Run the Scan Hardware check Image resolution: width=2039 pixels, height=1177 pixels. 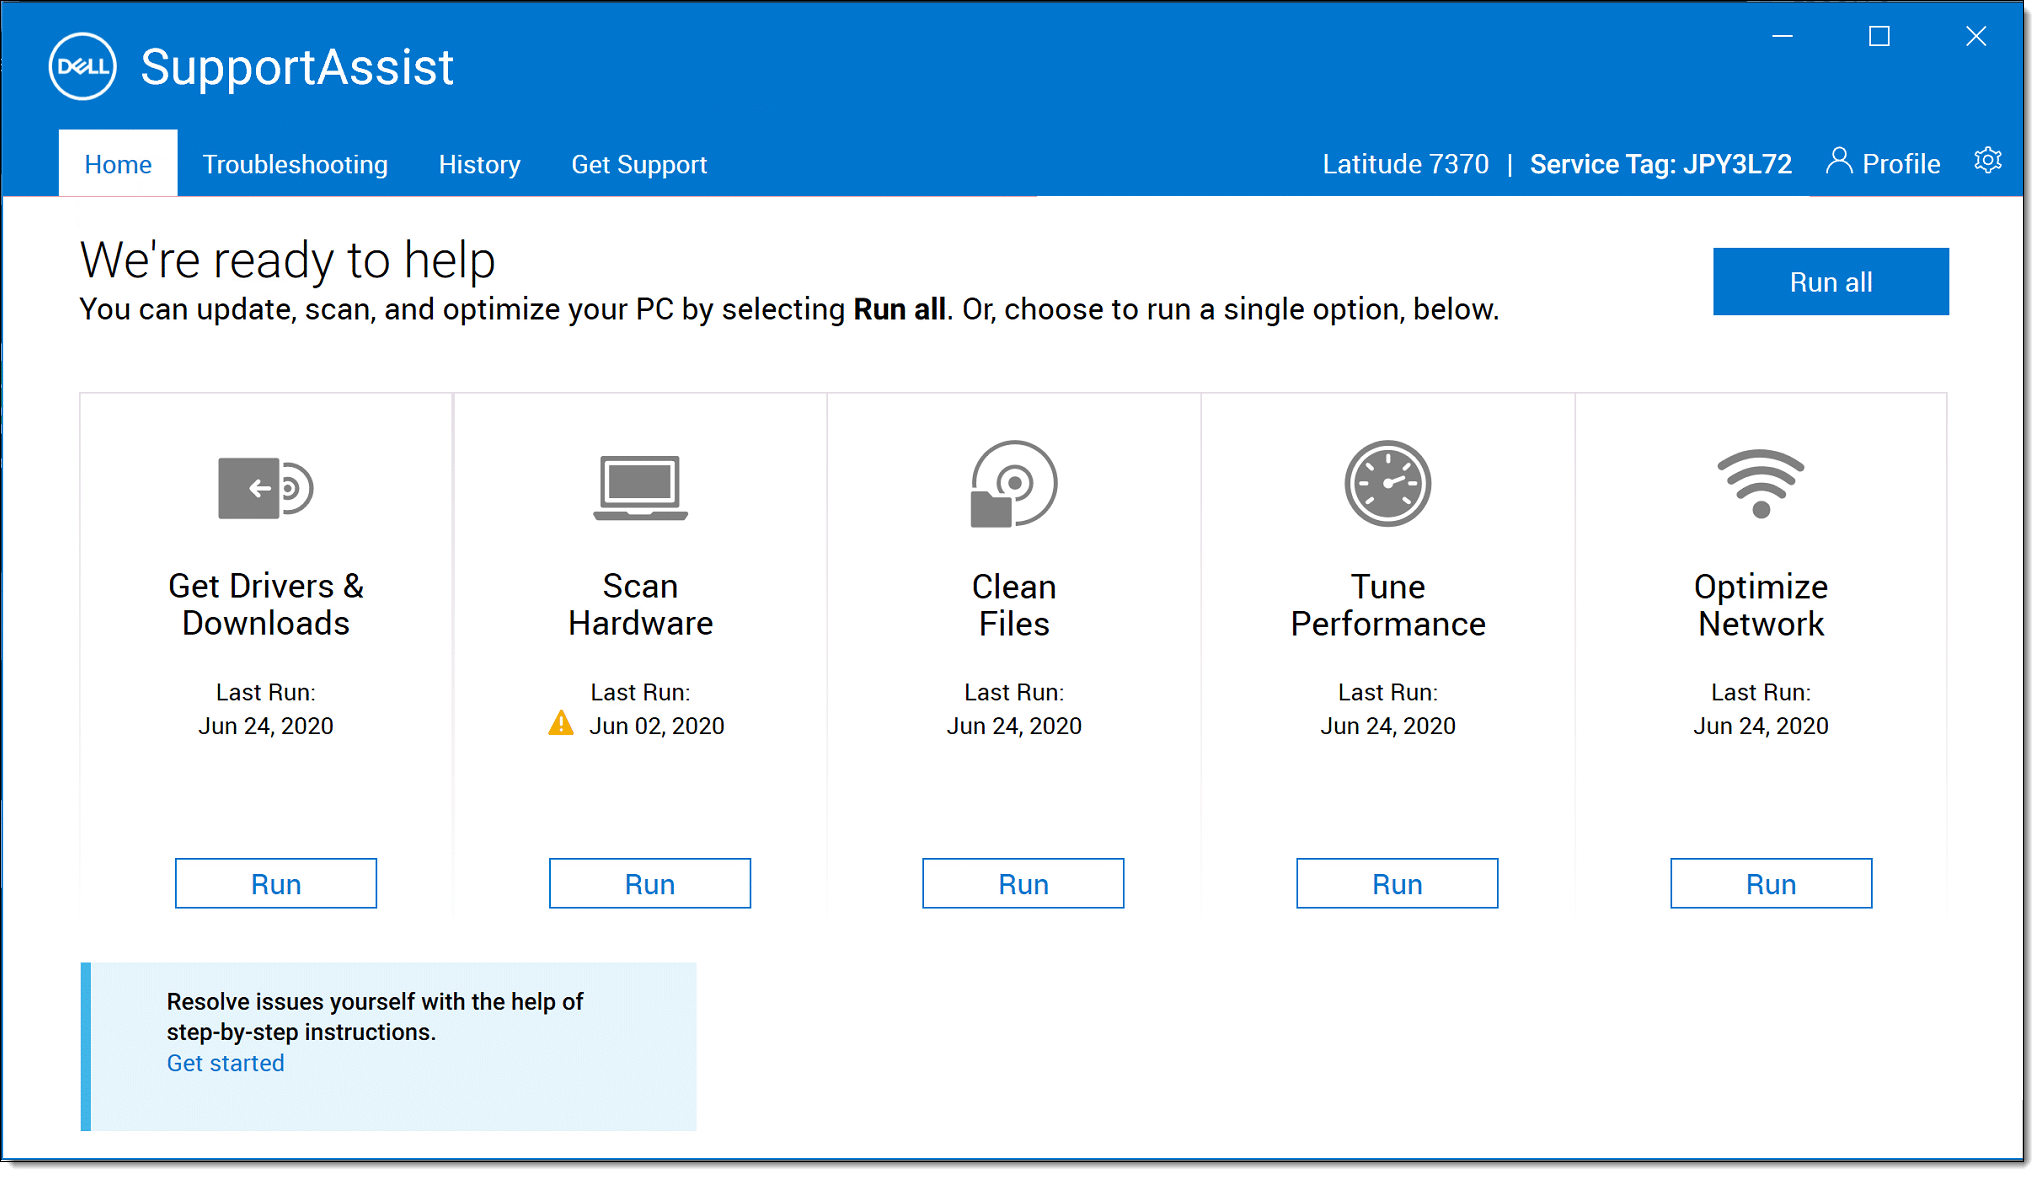[x=648, y=881]
